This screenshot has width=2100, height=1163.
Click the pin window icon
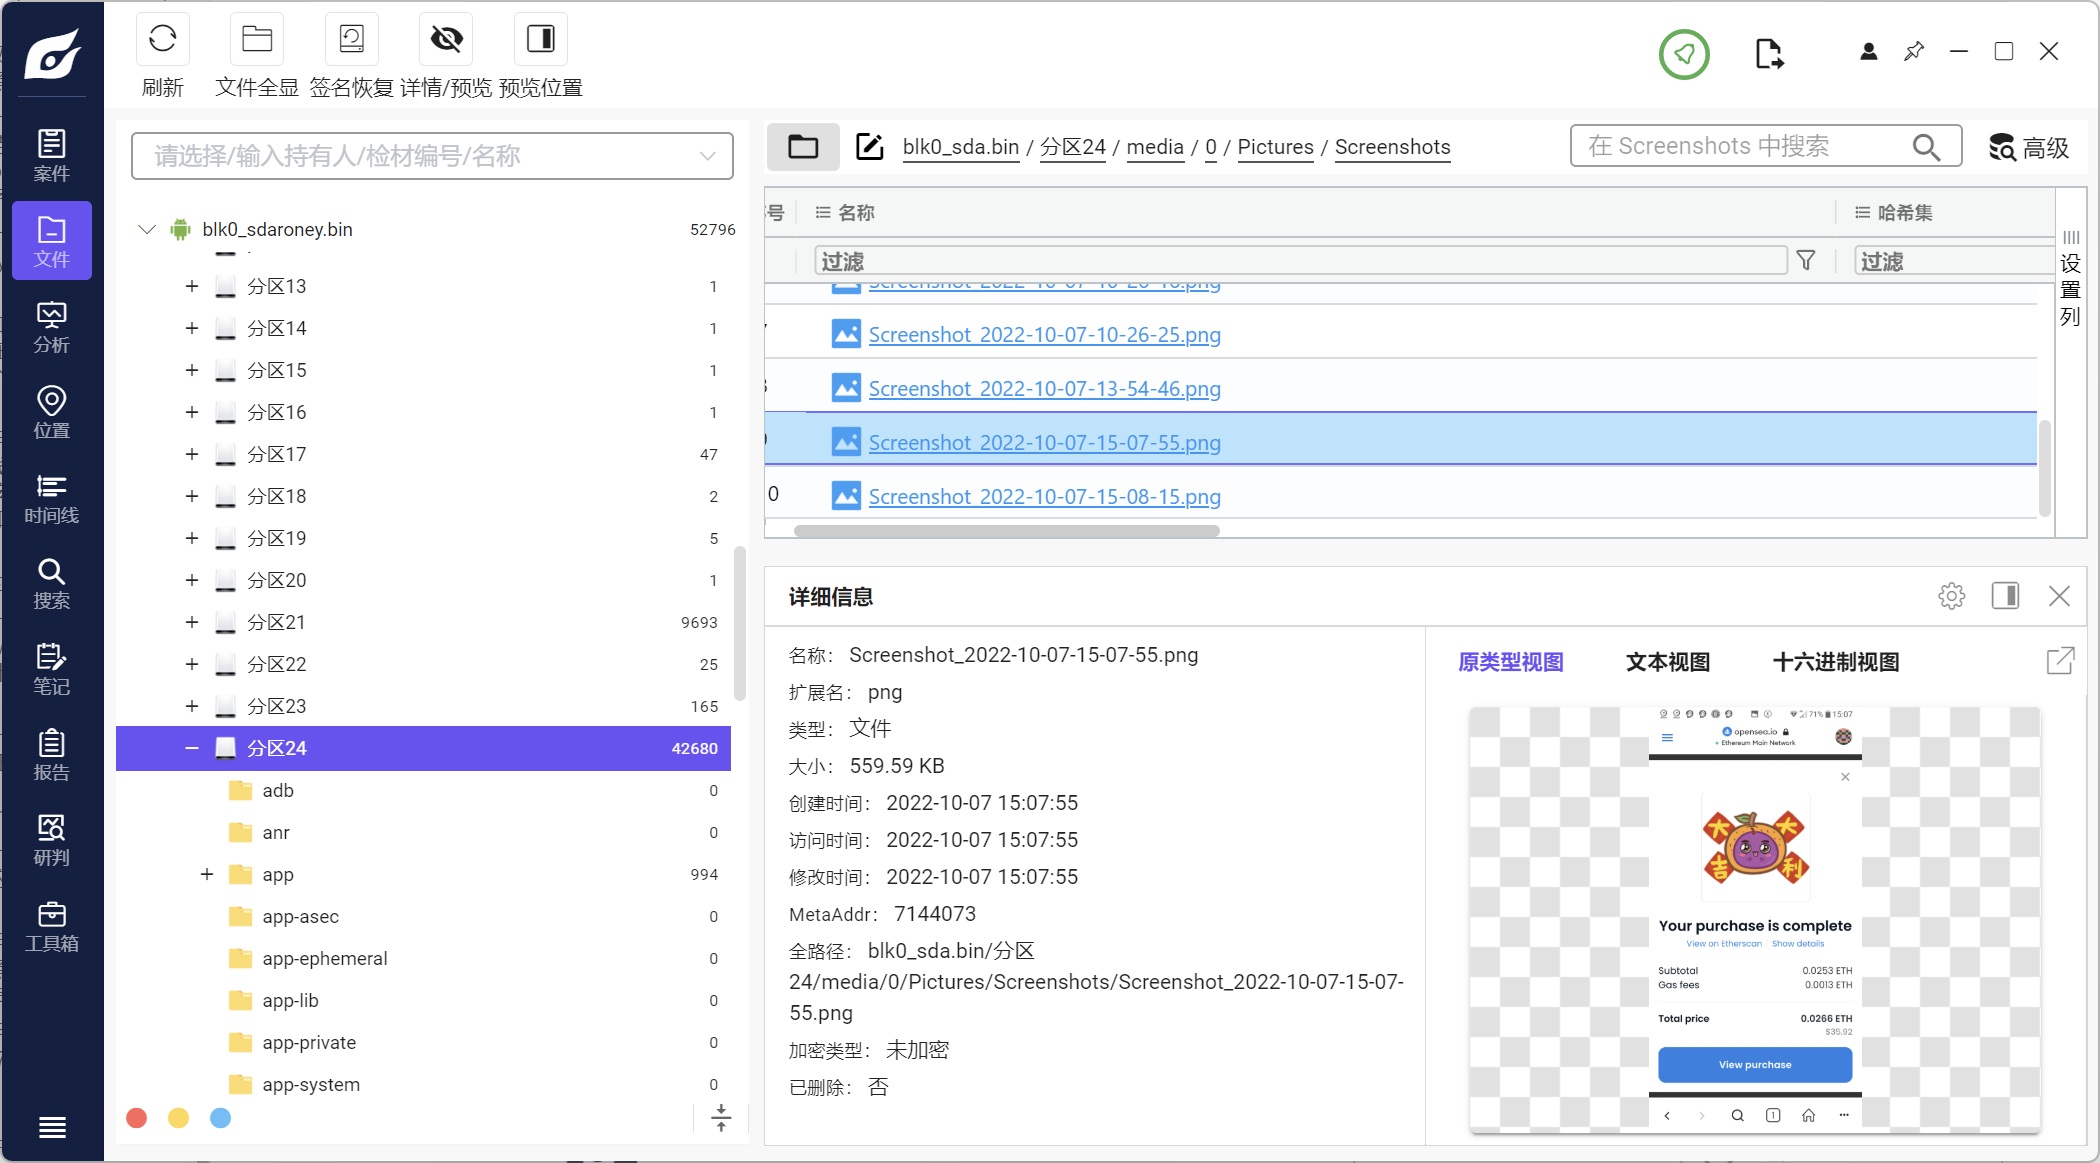pyautogui.click(x=1914, y=51)
